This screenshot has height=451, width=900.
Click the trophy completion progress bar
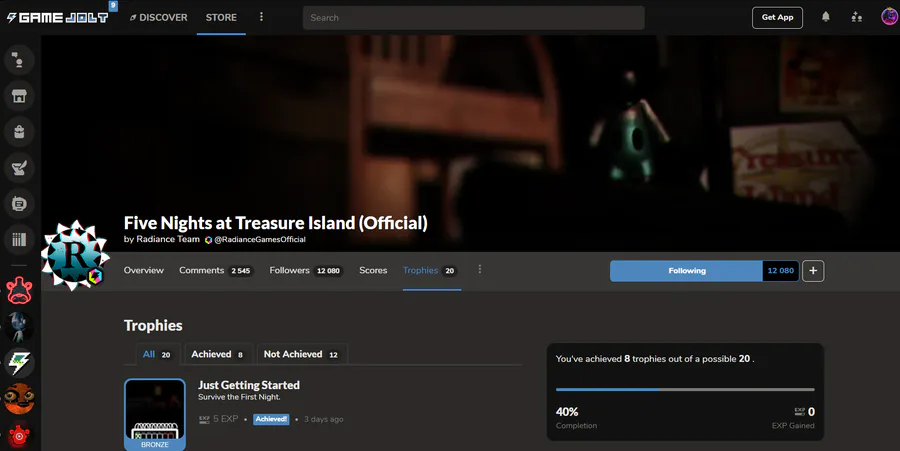click(685, 390)
